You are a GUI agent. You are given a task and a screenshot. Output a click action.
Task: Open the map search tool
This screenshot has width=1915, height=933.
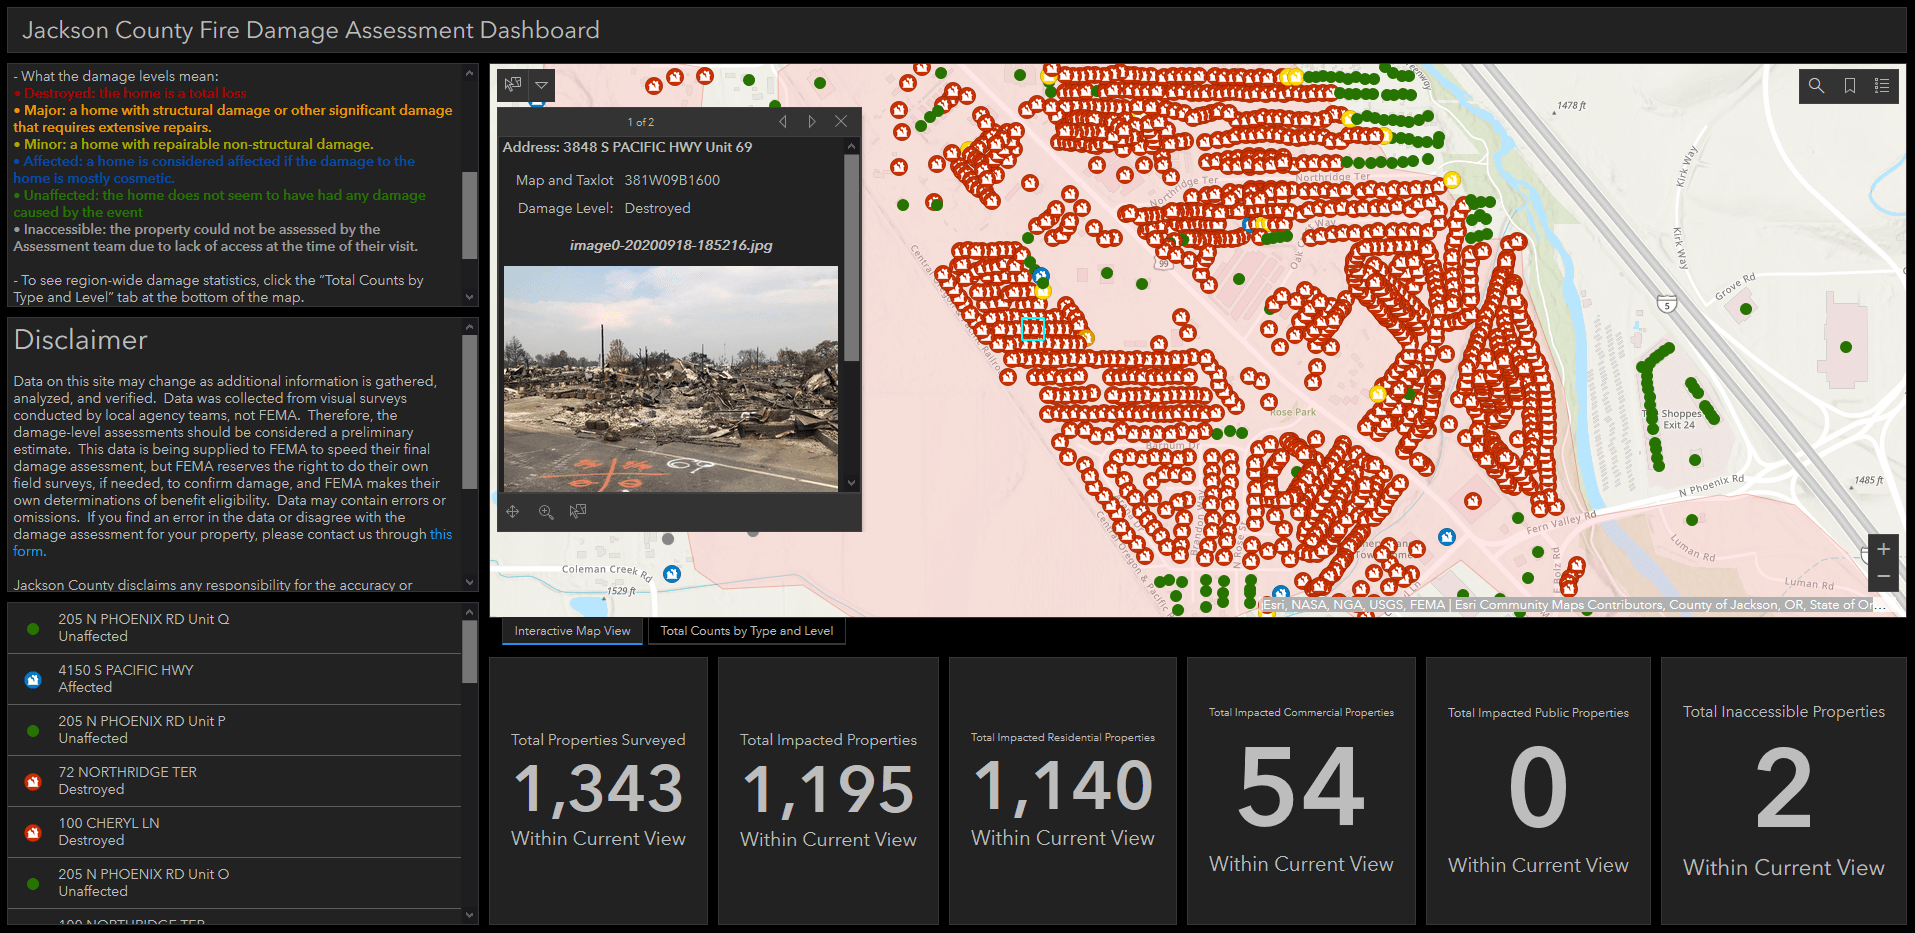click(x=1816, y=86)
